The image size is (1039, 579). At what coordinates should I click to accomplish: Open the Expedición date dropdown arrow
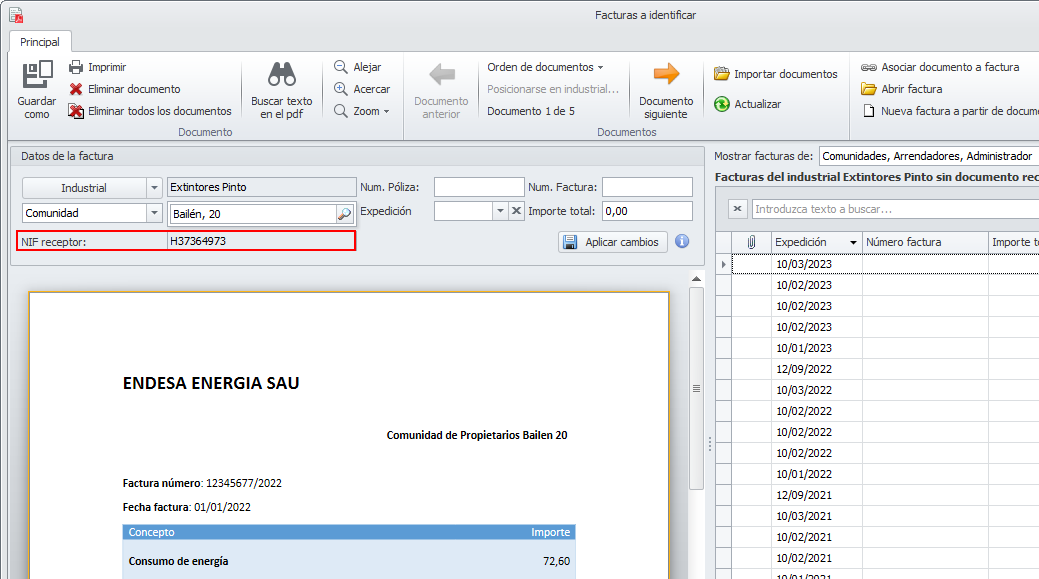click(500, 211)
